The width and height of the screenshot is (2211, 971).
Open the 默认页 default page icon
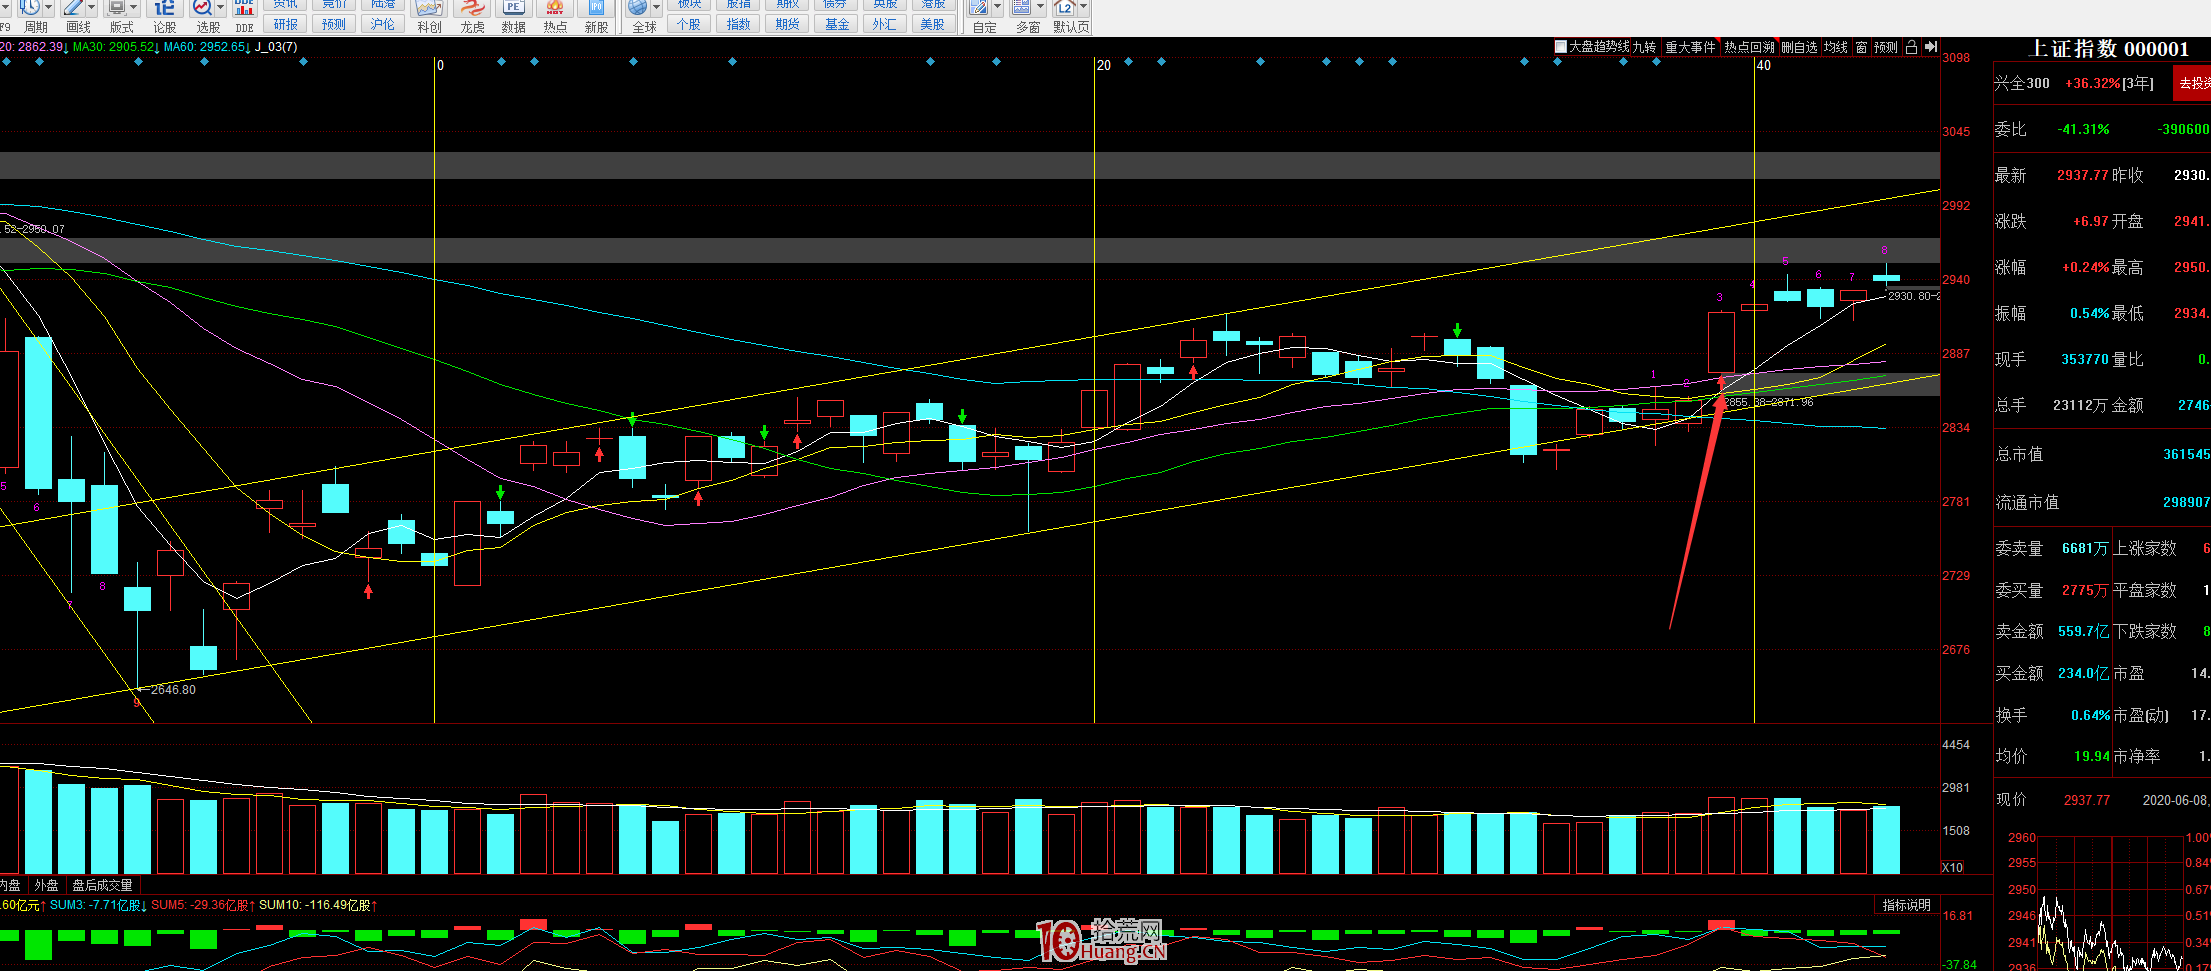point(1065,9)
